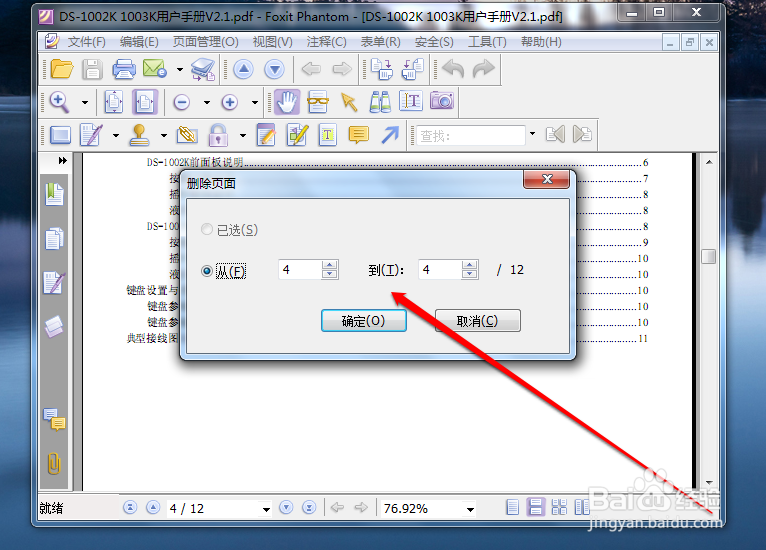Decrease the 到(T) page value stepper
Image resolution: width=766 pixels, height=550 pixels.
click(x=469, y=274)
